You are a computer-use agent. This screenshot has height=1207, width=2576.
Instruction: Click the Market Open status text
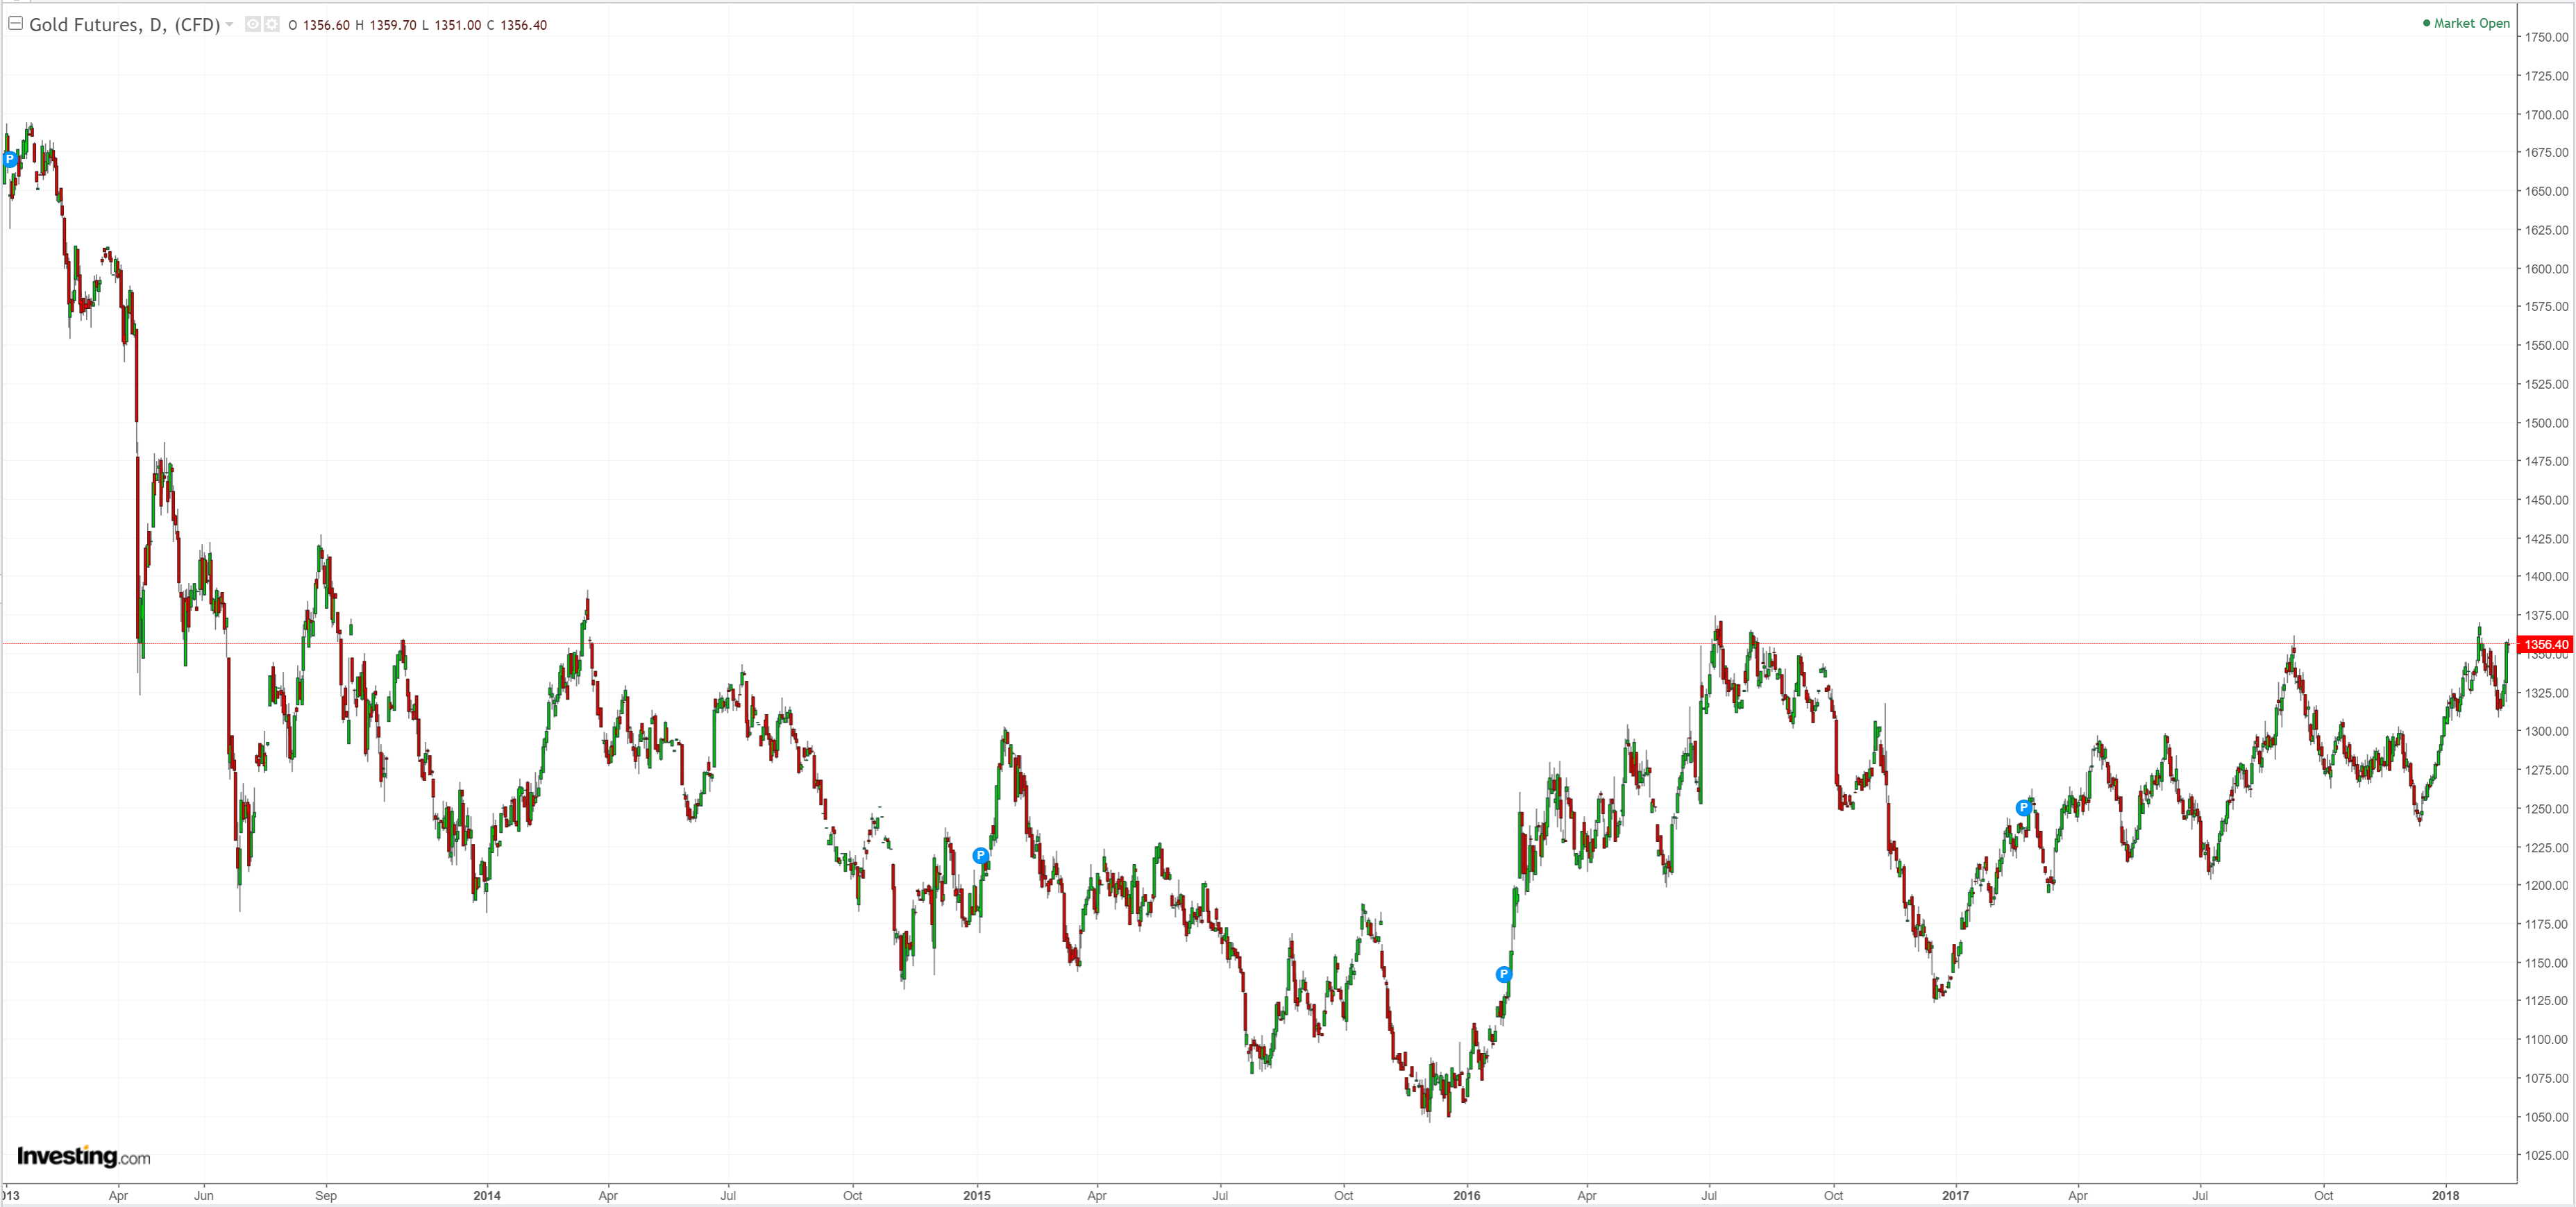(2471, 23)
